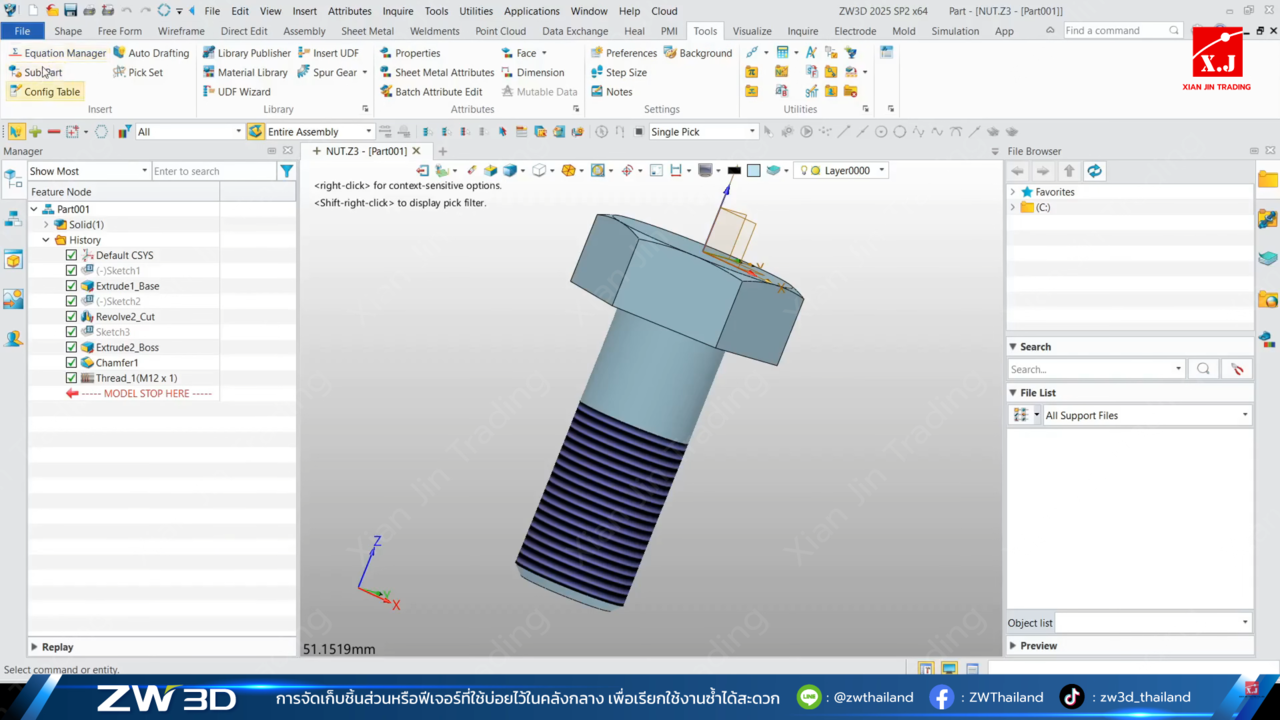This screenshot has width=1280, height=720.
Task: Switch to the Sheet Metal ribbon tab
Action: (367, 31)
